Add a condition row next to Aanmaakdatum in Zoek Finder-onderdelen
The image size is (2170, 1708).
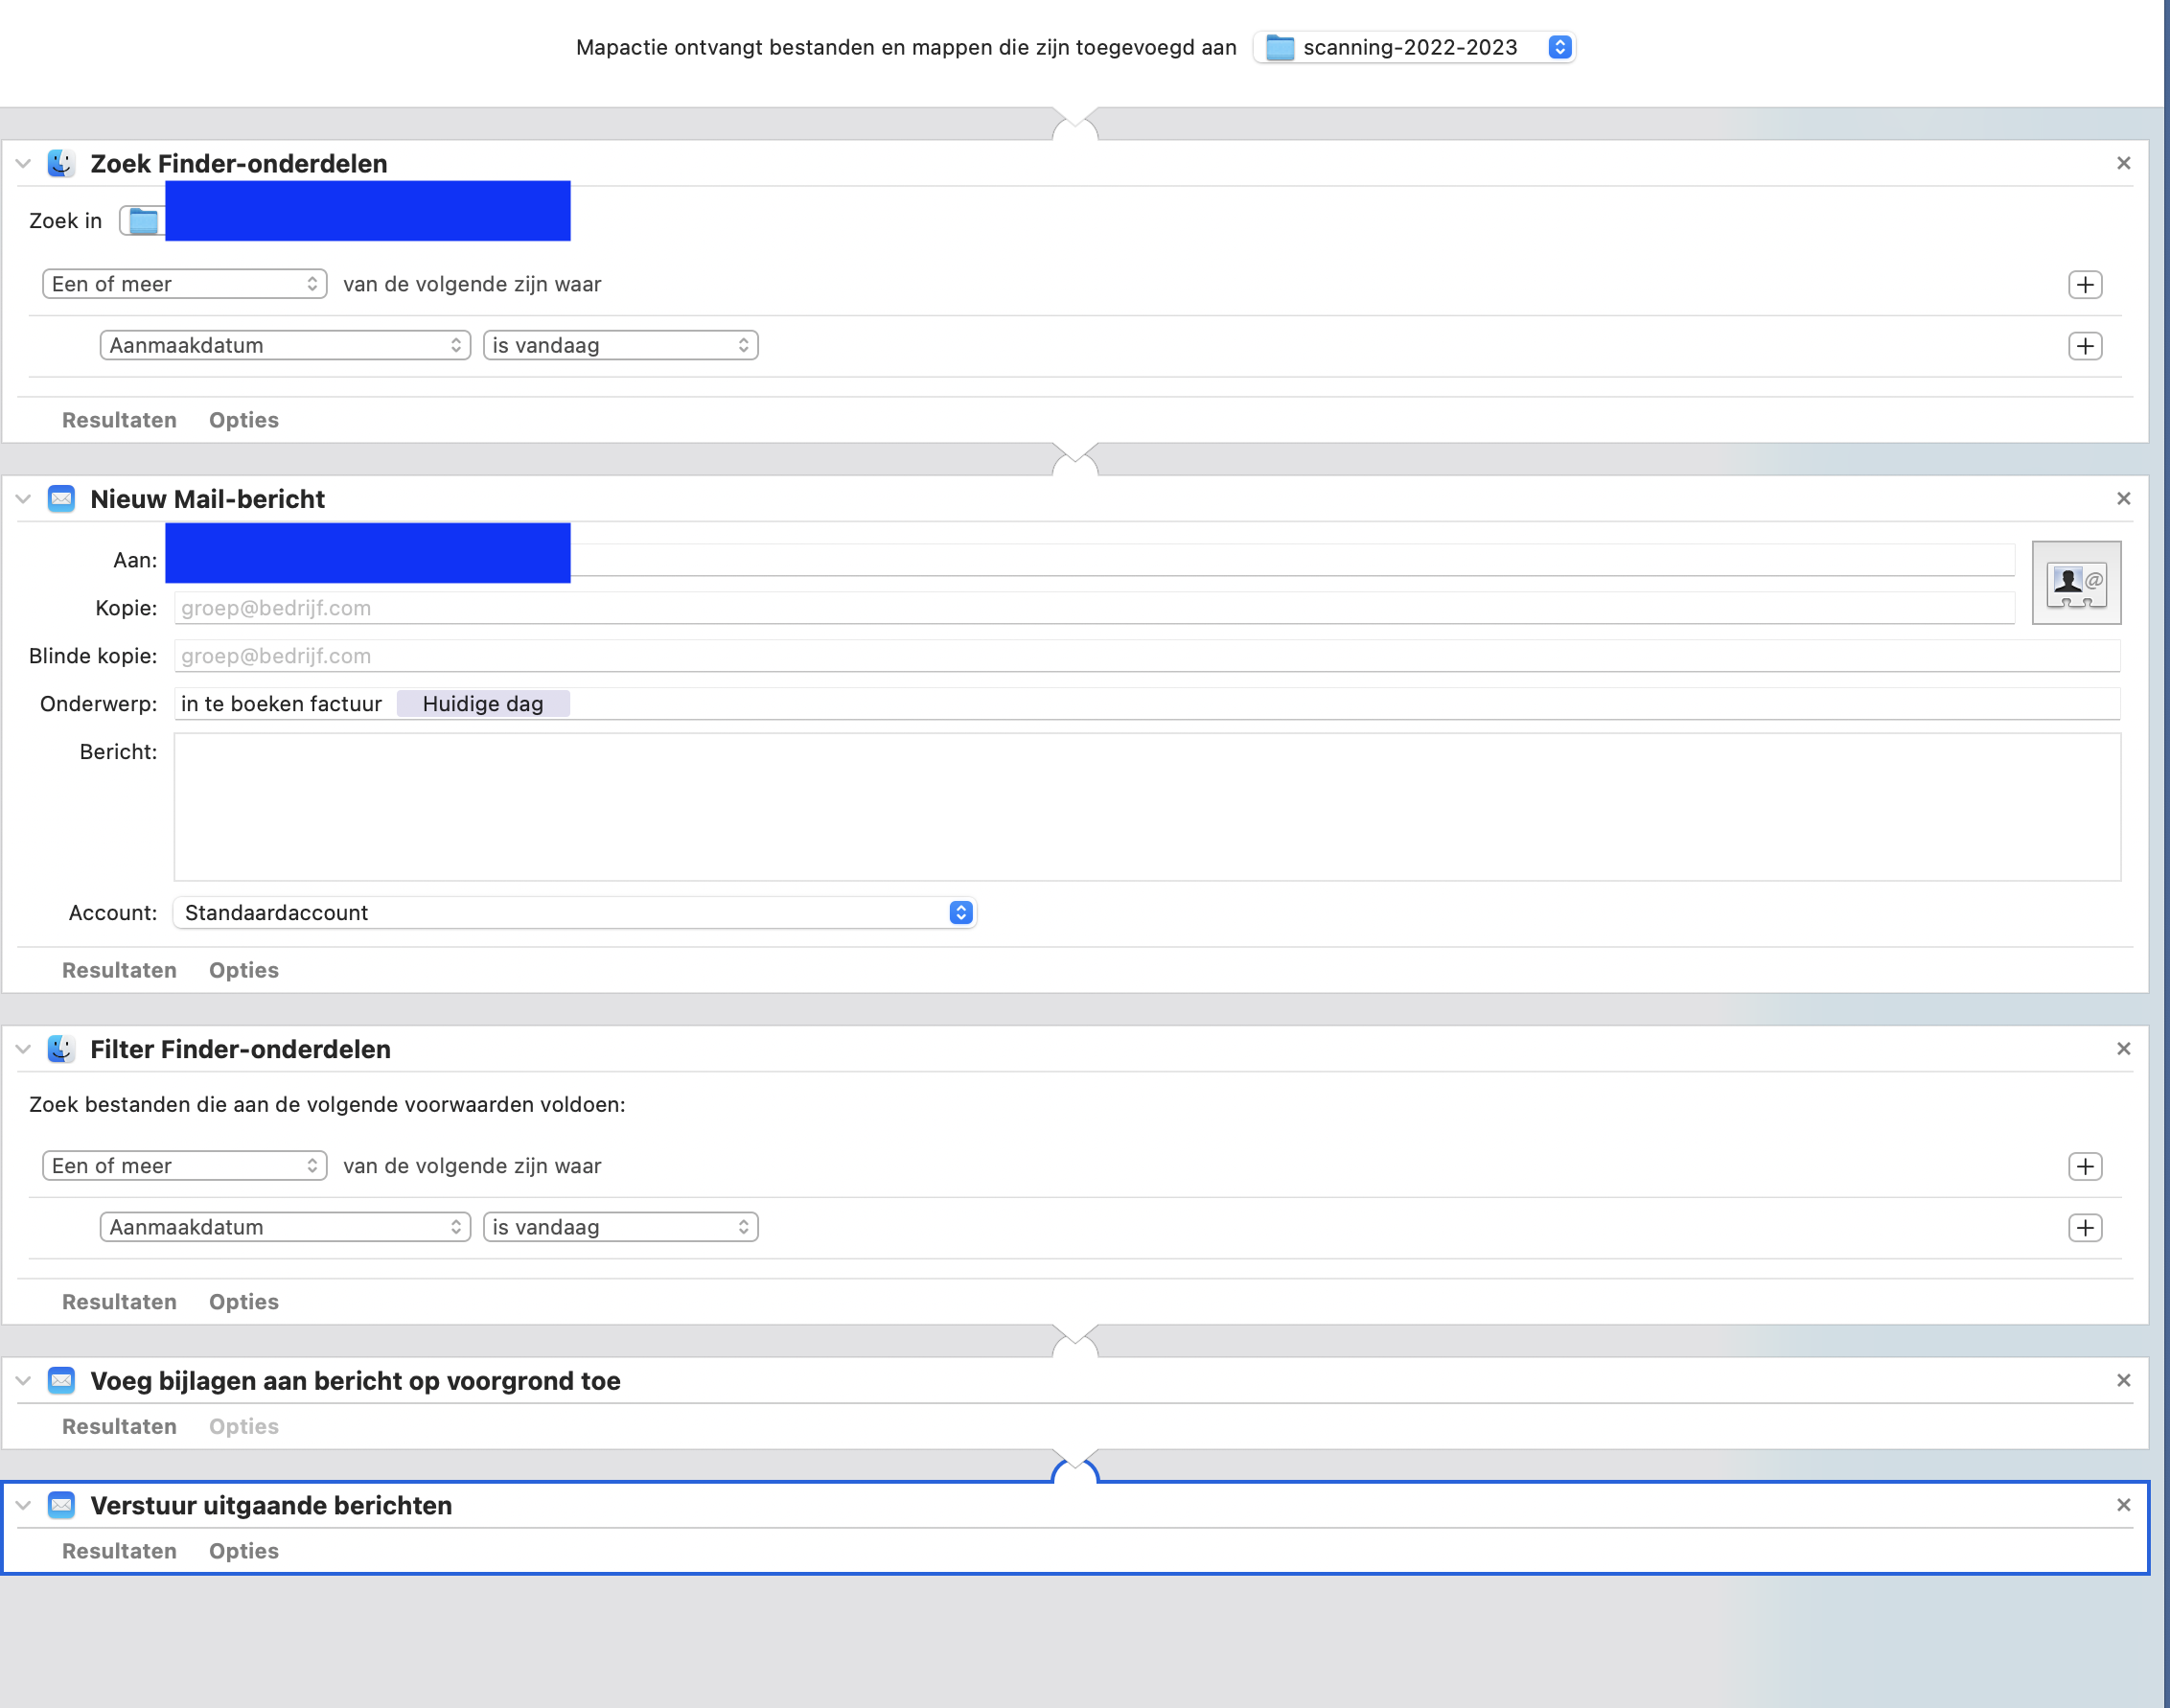click(2084, 346)
